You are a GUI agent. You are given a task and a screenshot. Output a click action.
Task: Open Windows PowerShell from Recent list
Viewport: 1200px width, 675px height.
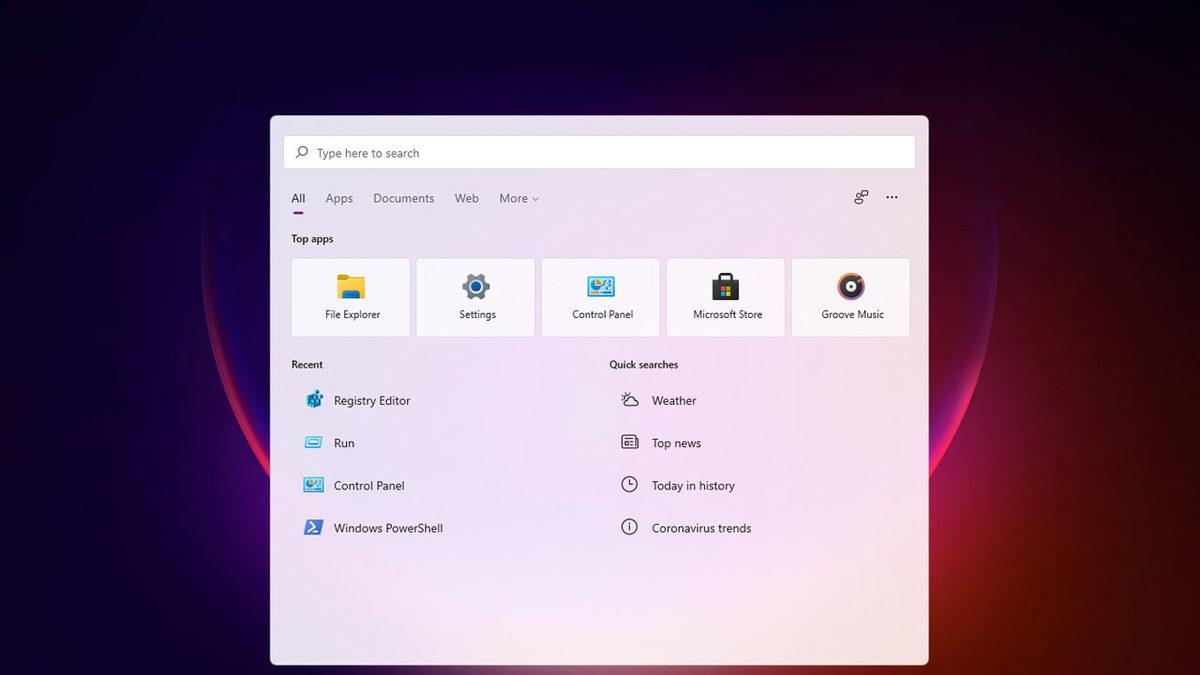(x=388, y=527)
